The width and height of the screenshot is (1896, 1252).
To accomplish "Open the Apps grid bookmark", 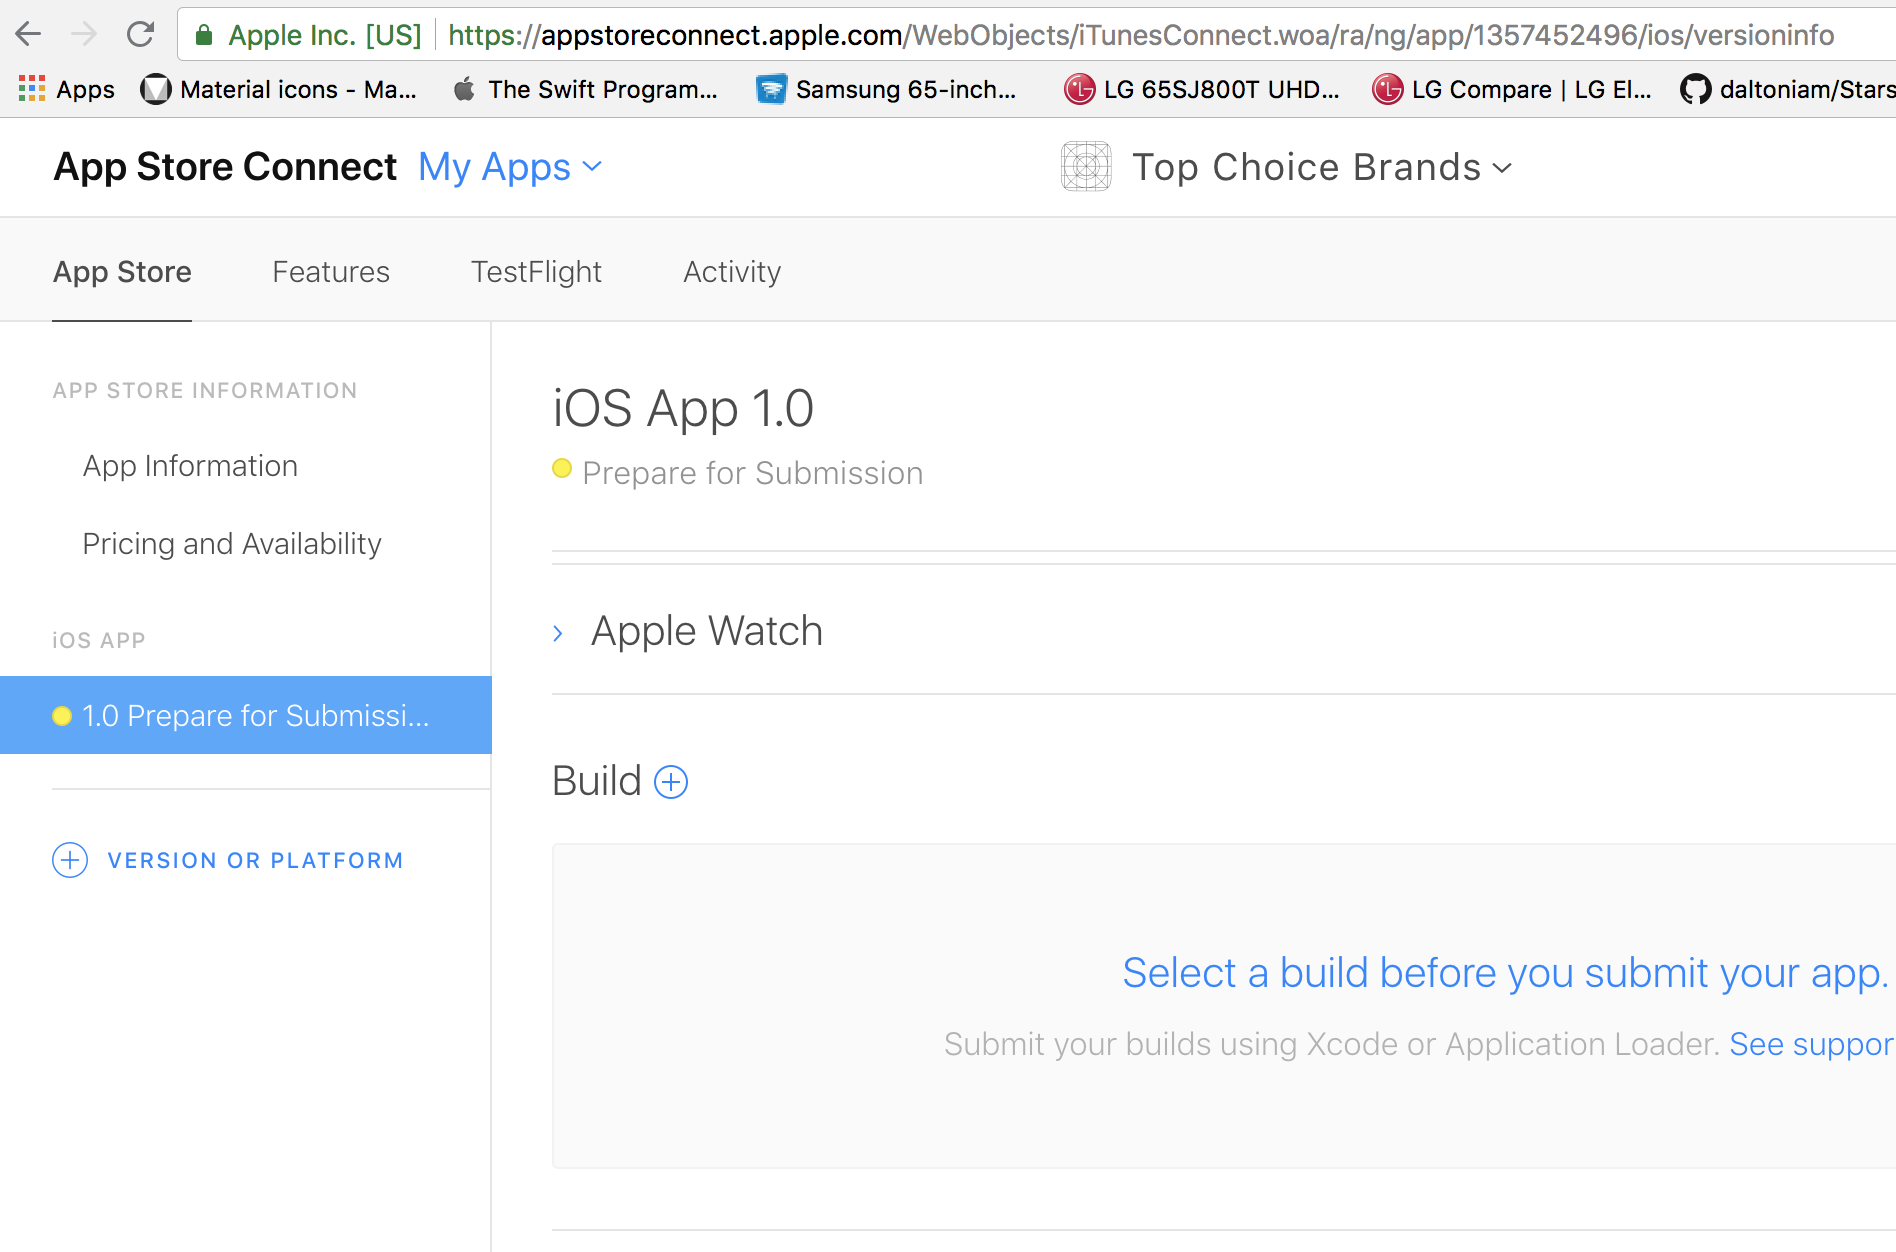I will pyautogui.click(x=67, y=90).
